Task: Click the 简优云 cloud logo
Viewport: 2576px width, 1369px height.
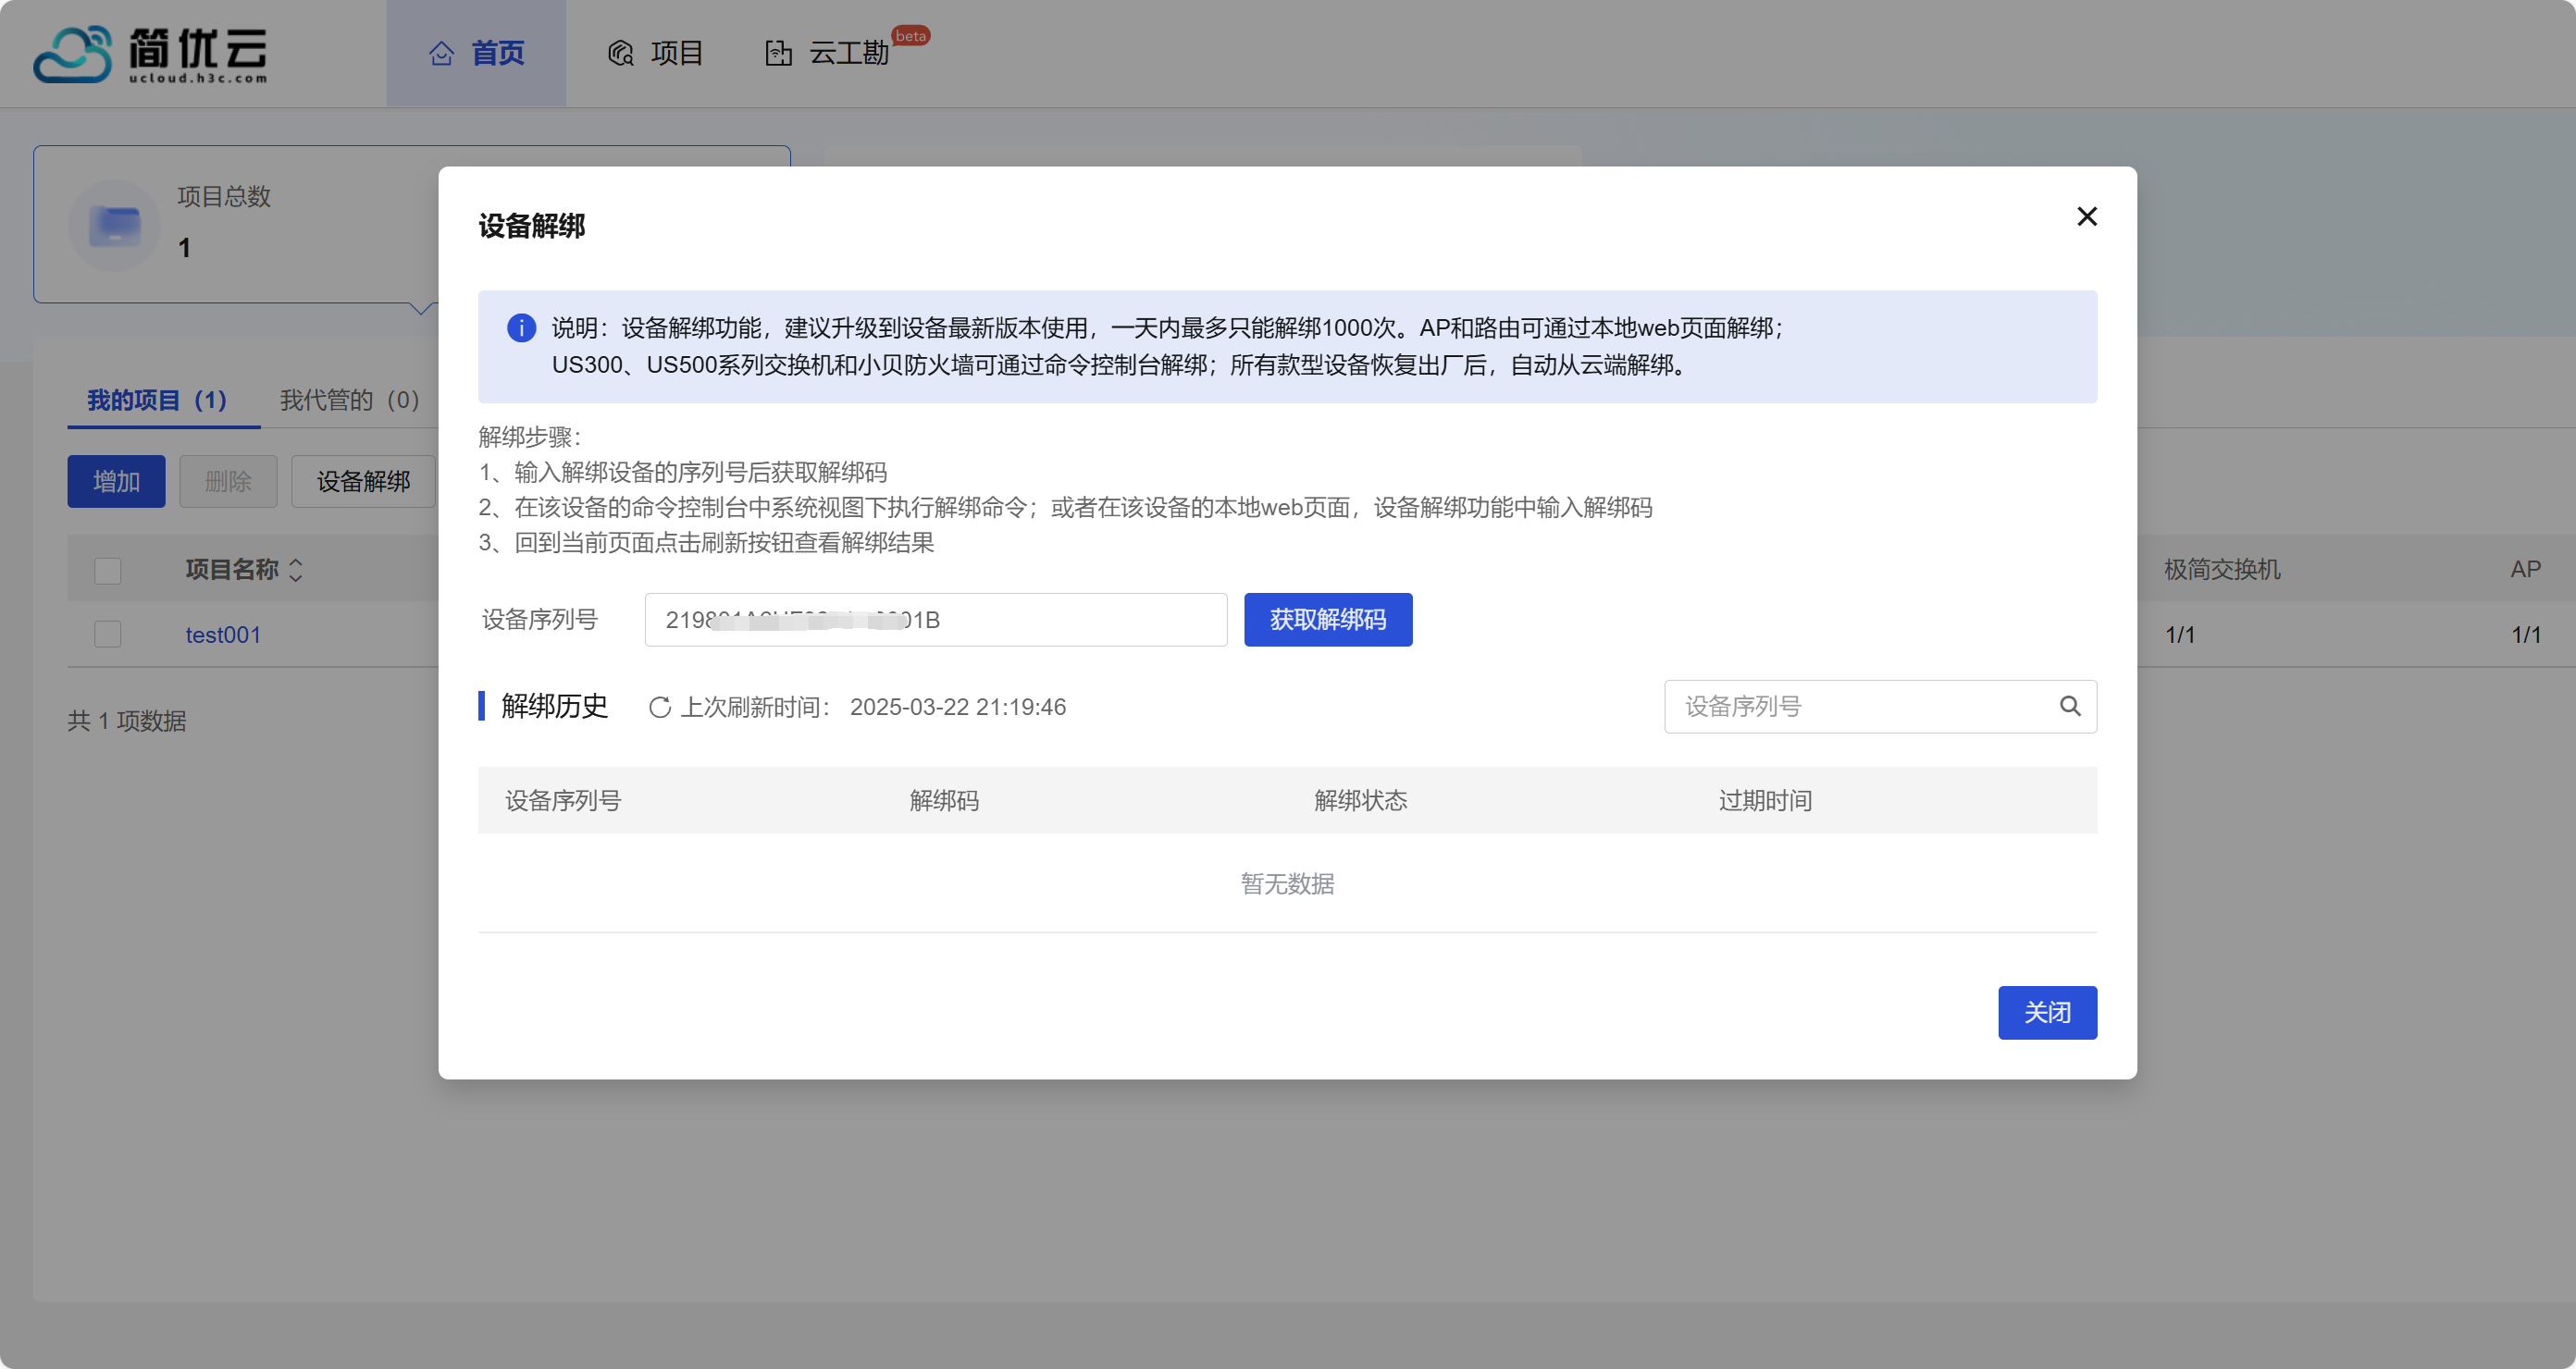Action: tap(72, 53)
